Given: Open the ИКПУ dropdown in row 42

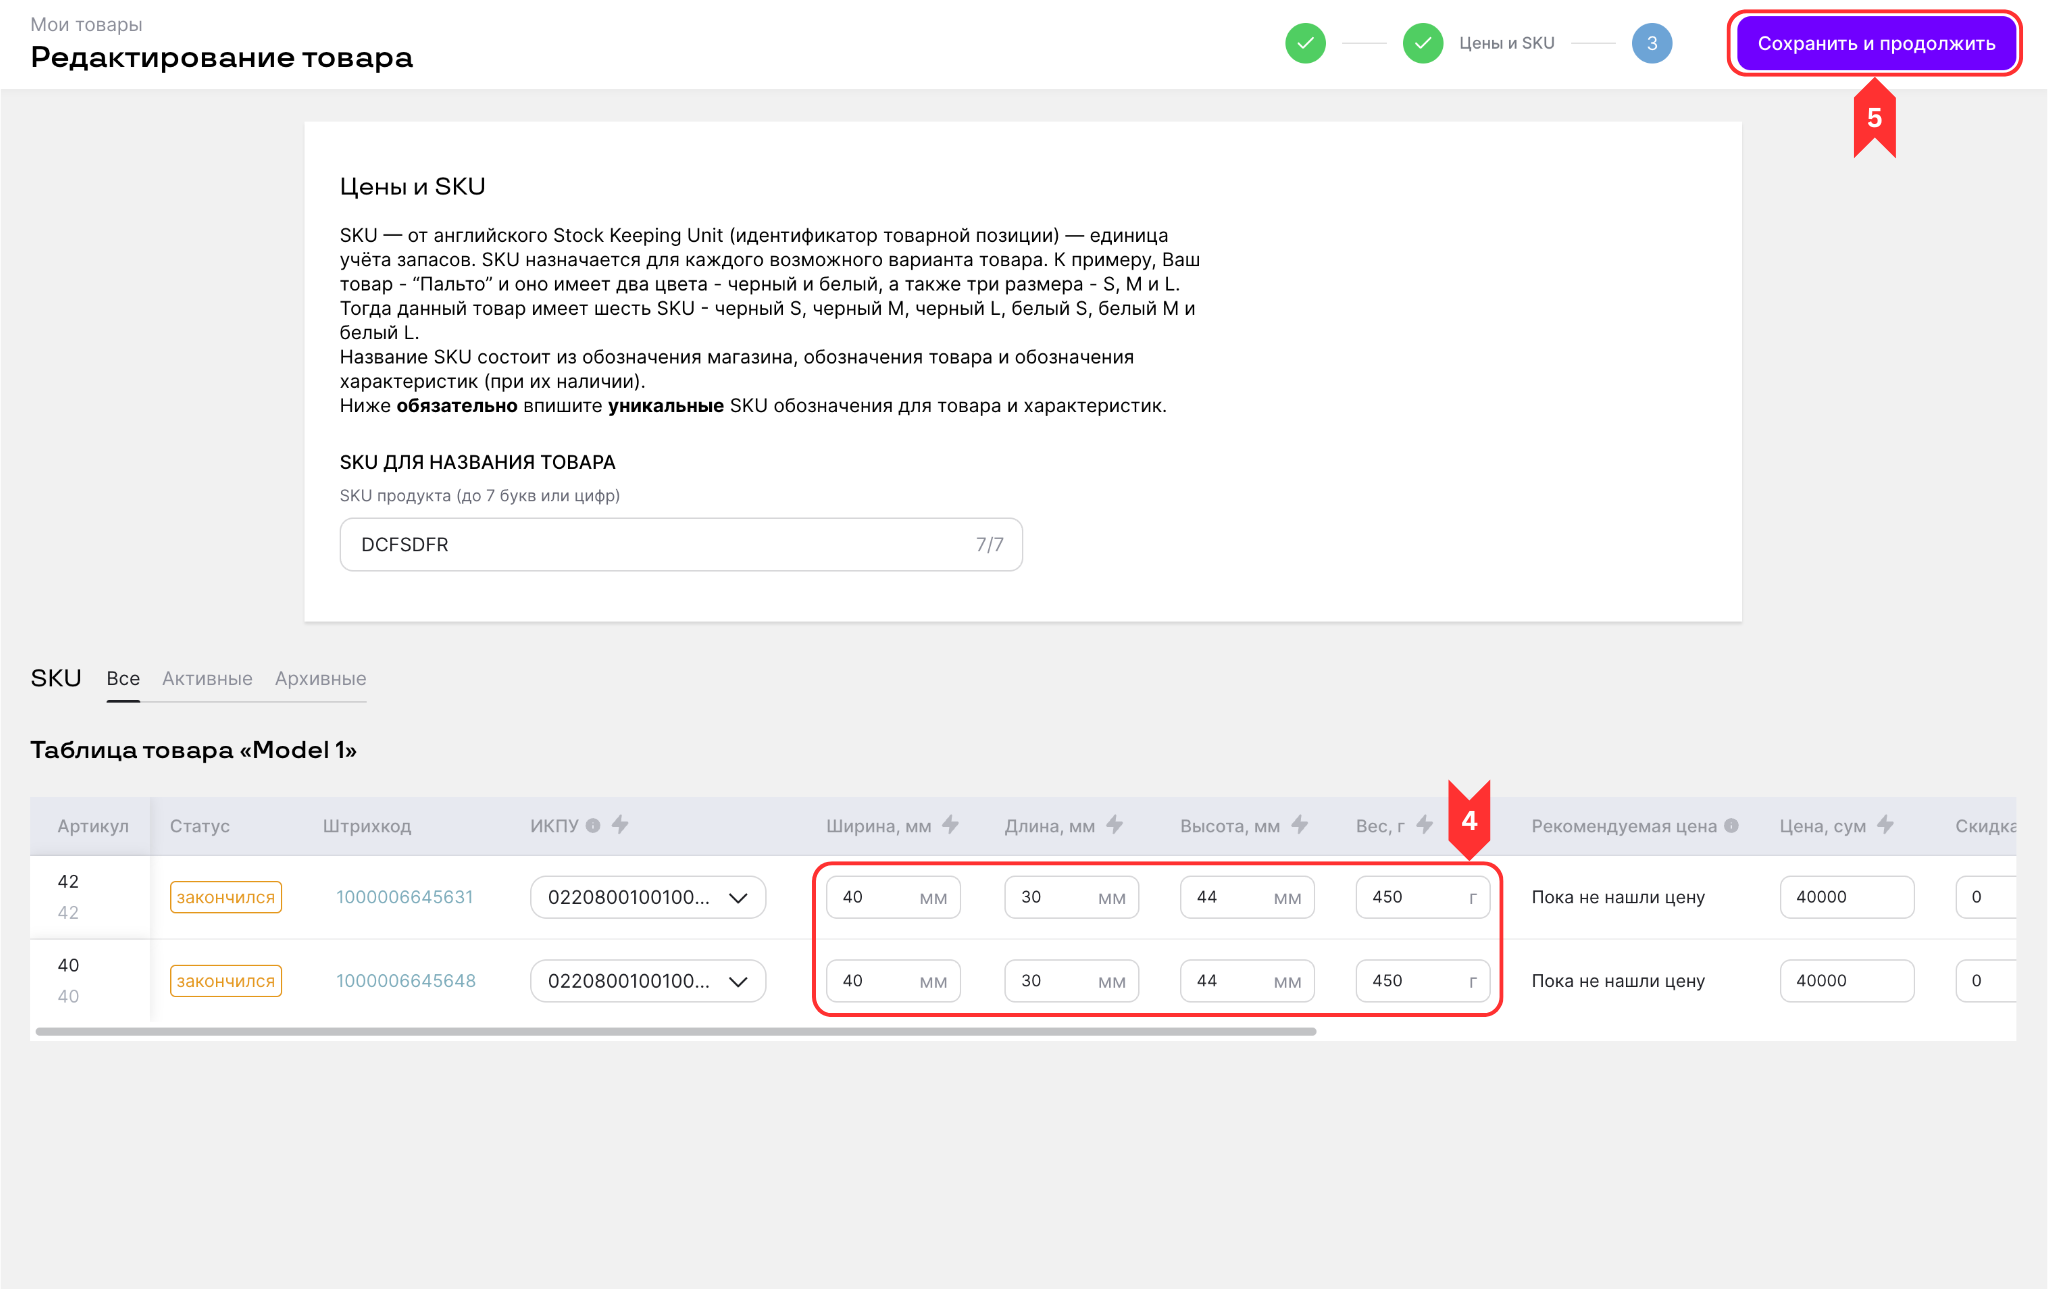Looking at the screenshot, I should click(648, 897).
